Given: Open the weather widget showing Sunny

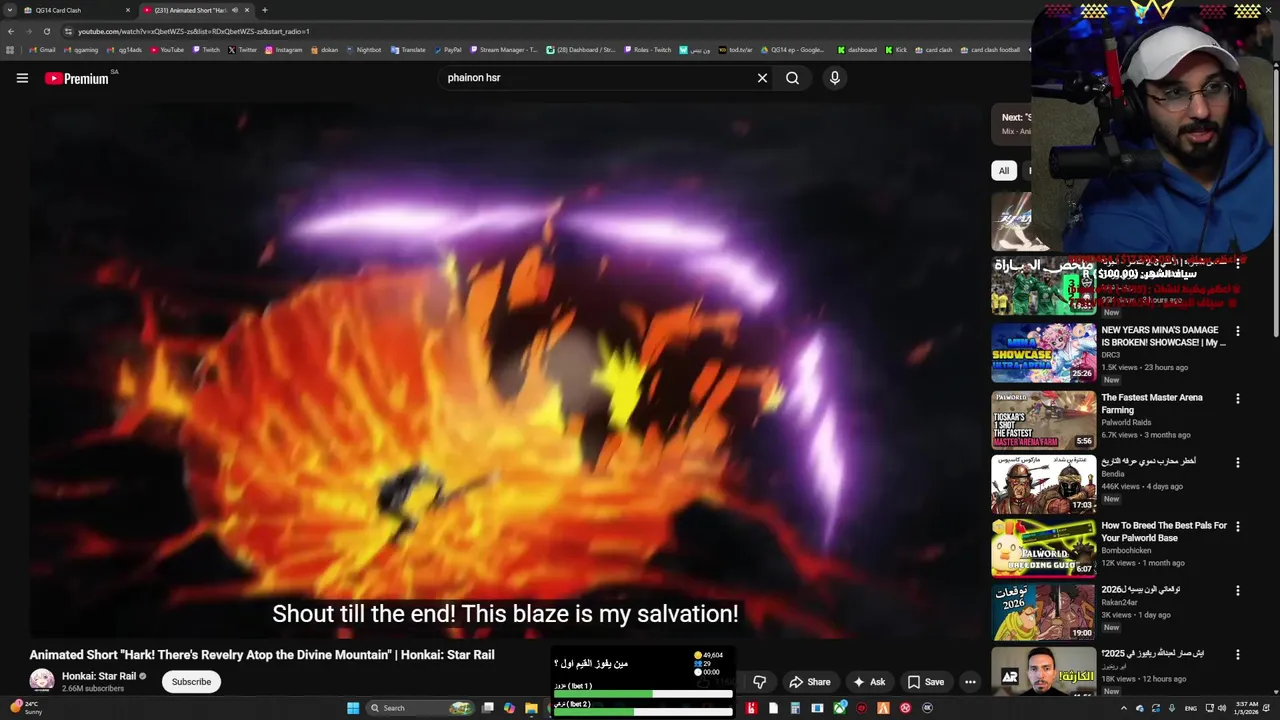Looking at the screenshot, I should [x=27, y=708].
